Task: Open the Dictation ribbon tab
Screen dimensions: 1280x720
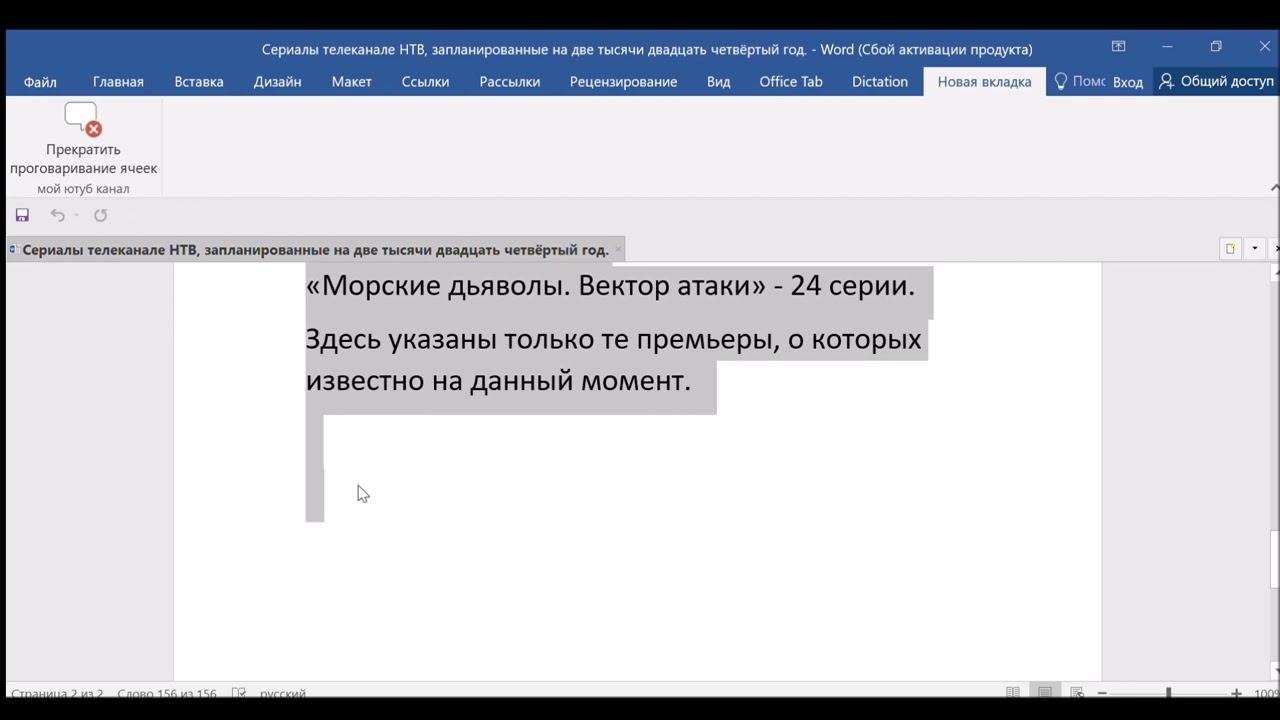Action: (x=880, y=82)
